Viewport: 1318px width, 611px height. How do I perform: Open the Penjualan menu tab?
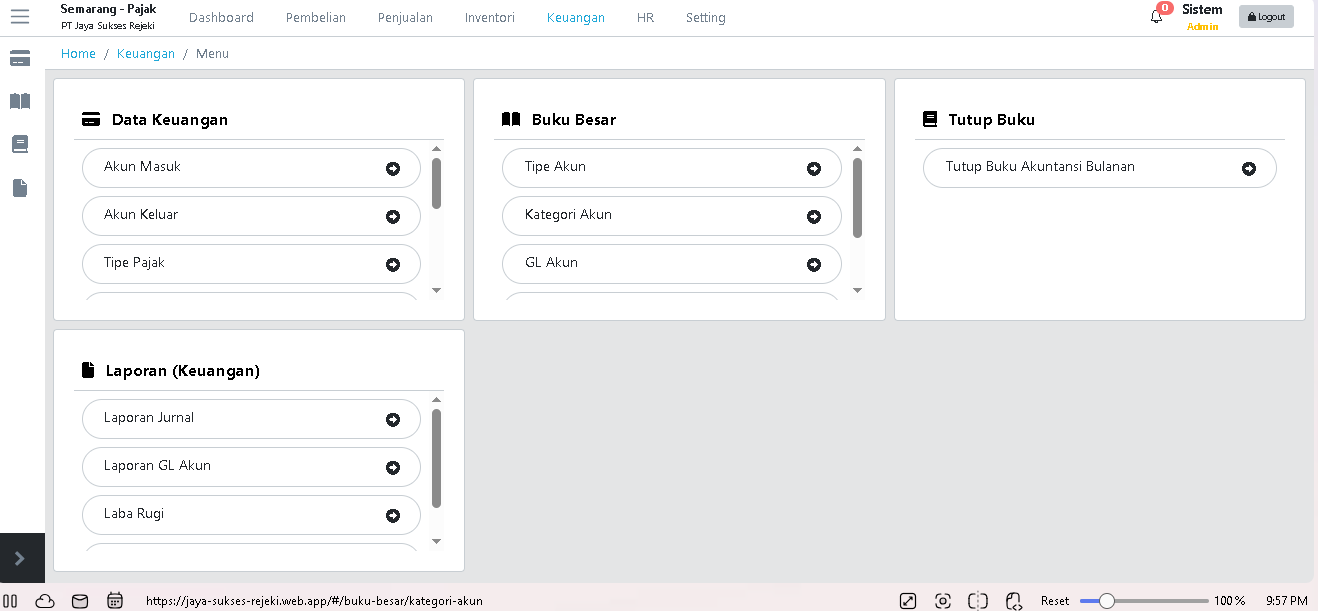[x=405, y=17]
